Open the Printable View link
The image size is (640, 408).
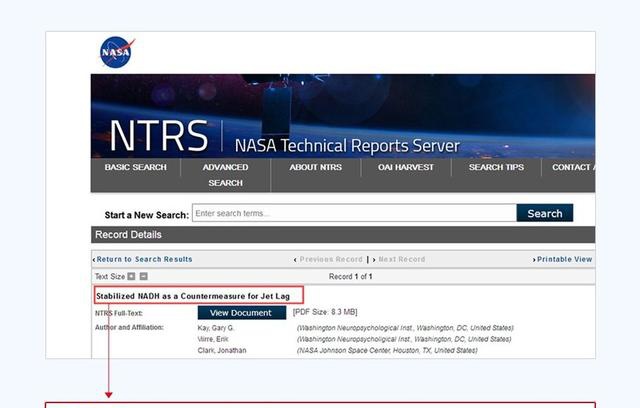564,259
